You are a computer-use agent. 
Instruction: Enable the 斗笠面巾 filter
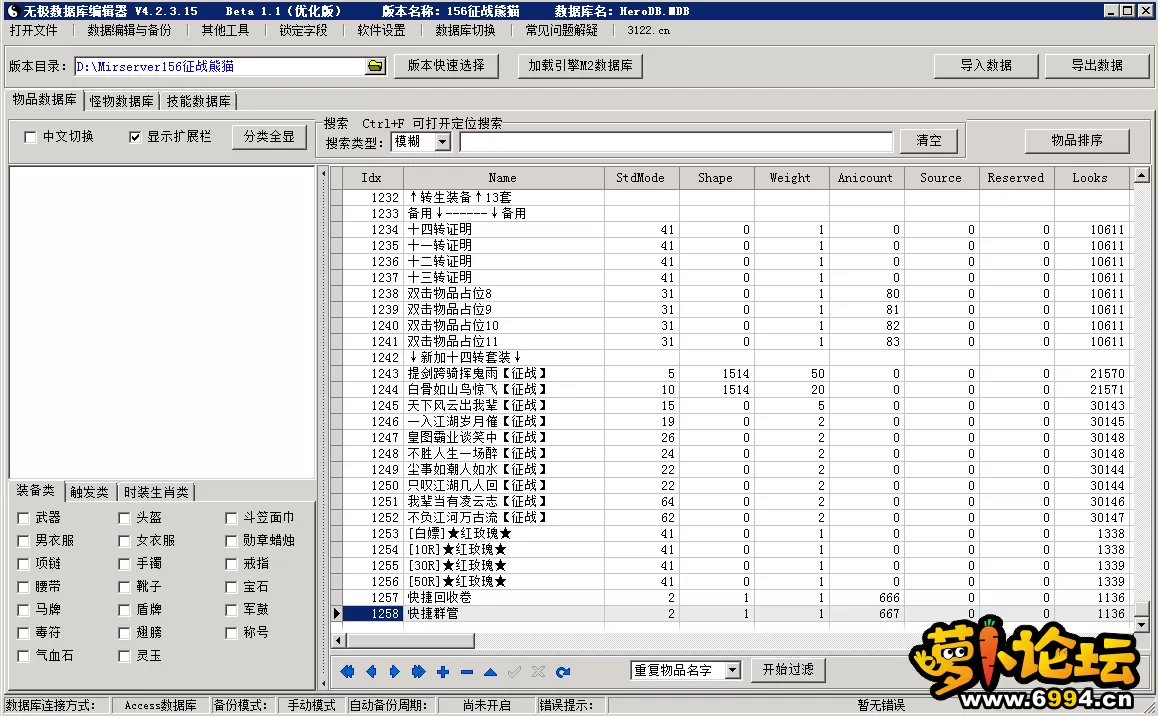[231, 518]
